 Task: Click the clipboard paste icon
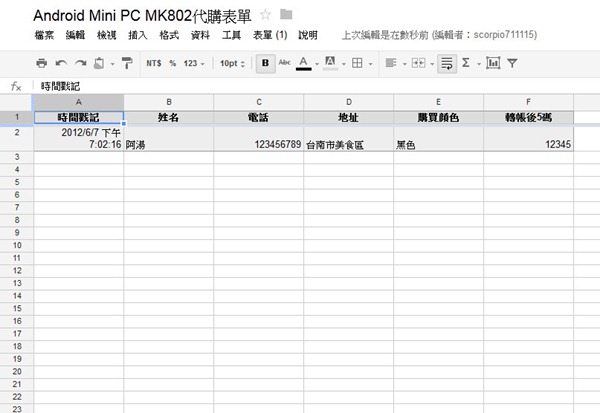pos(99,63)
